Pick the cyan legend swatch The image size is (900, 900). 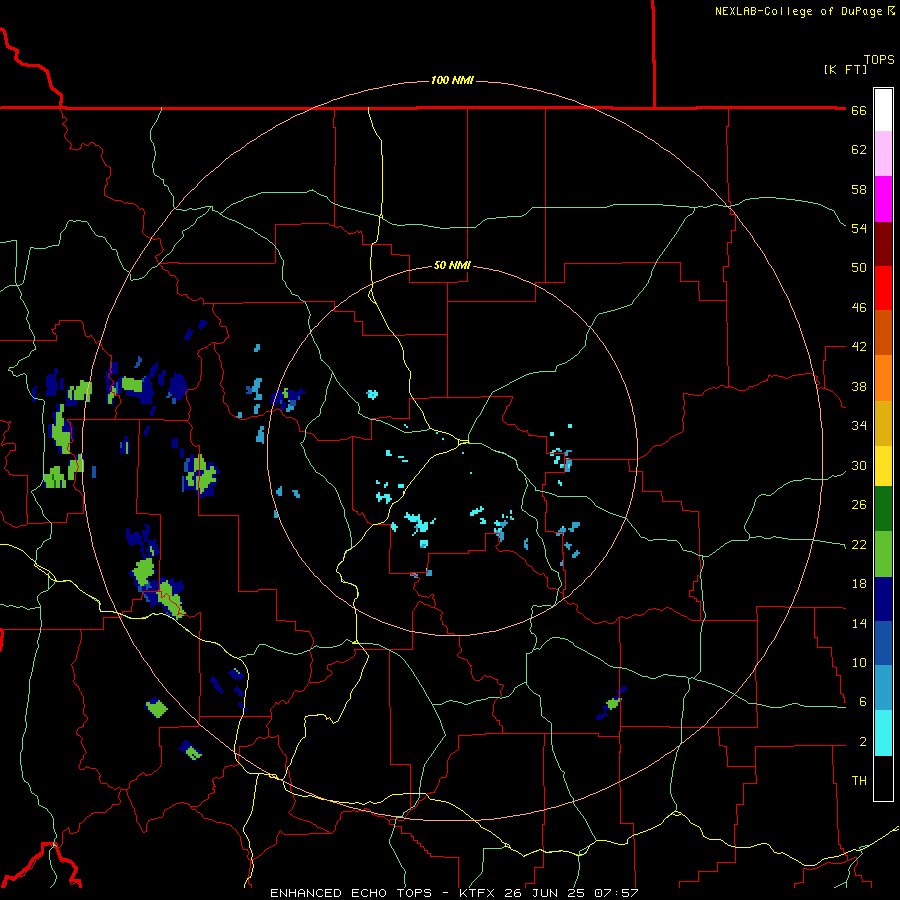tap(883, 733)
